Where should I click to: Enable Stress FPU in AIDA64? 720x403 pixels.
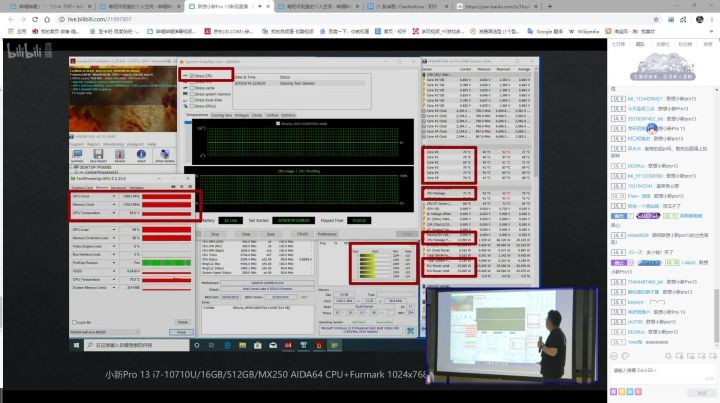[192, 82]
